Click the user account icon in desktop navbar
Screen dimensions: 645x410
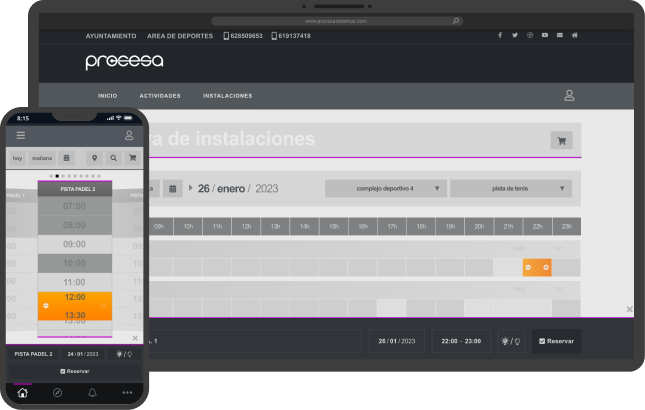click(x=569, y=96)
